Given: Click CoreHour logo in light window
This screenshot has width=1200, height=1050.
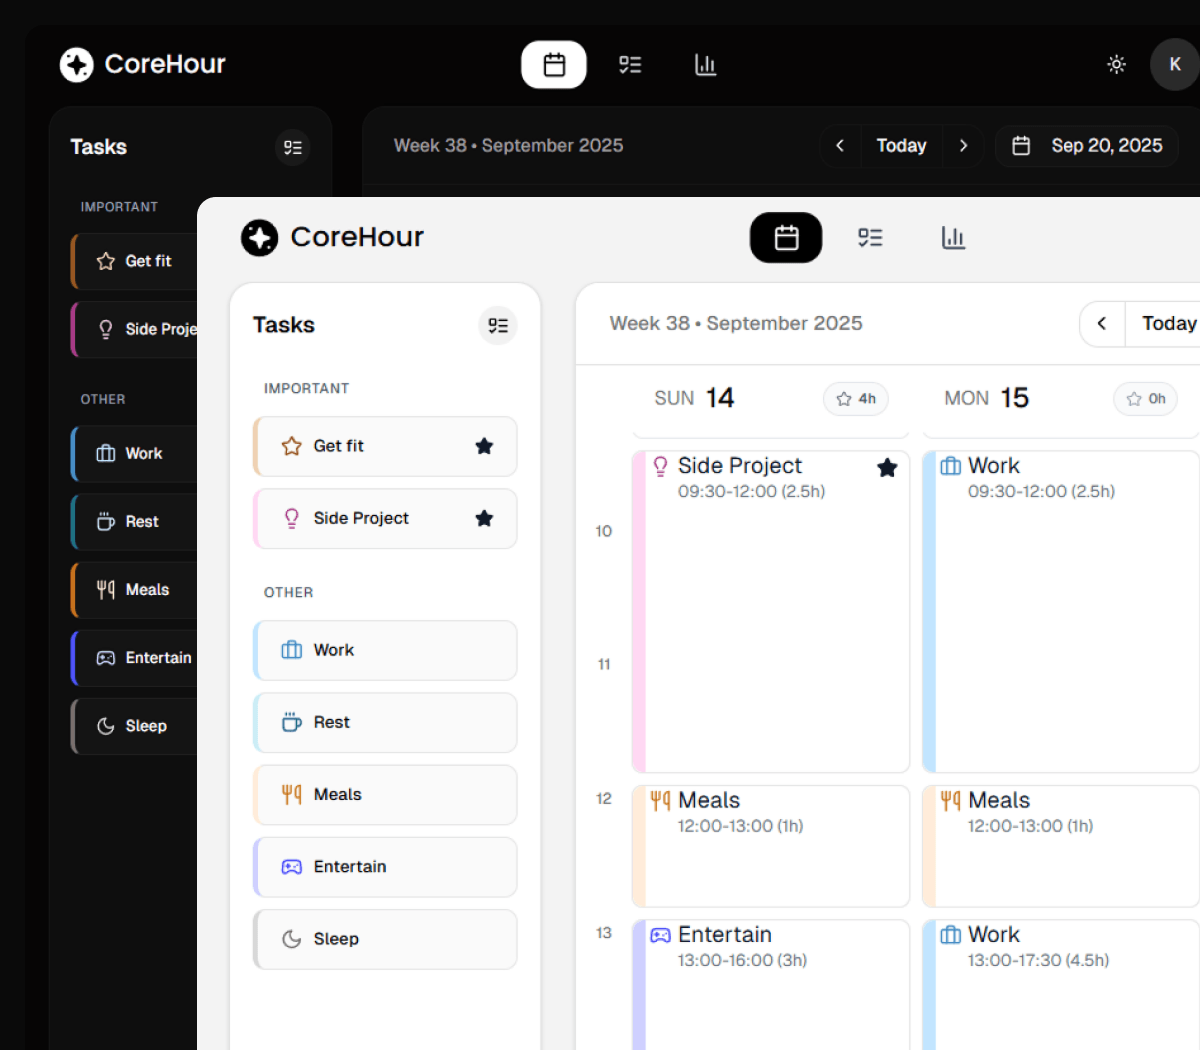Looking at the screenshot, I should [260, 238].
